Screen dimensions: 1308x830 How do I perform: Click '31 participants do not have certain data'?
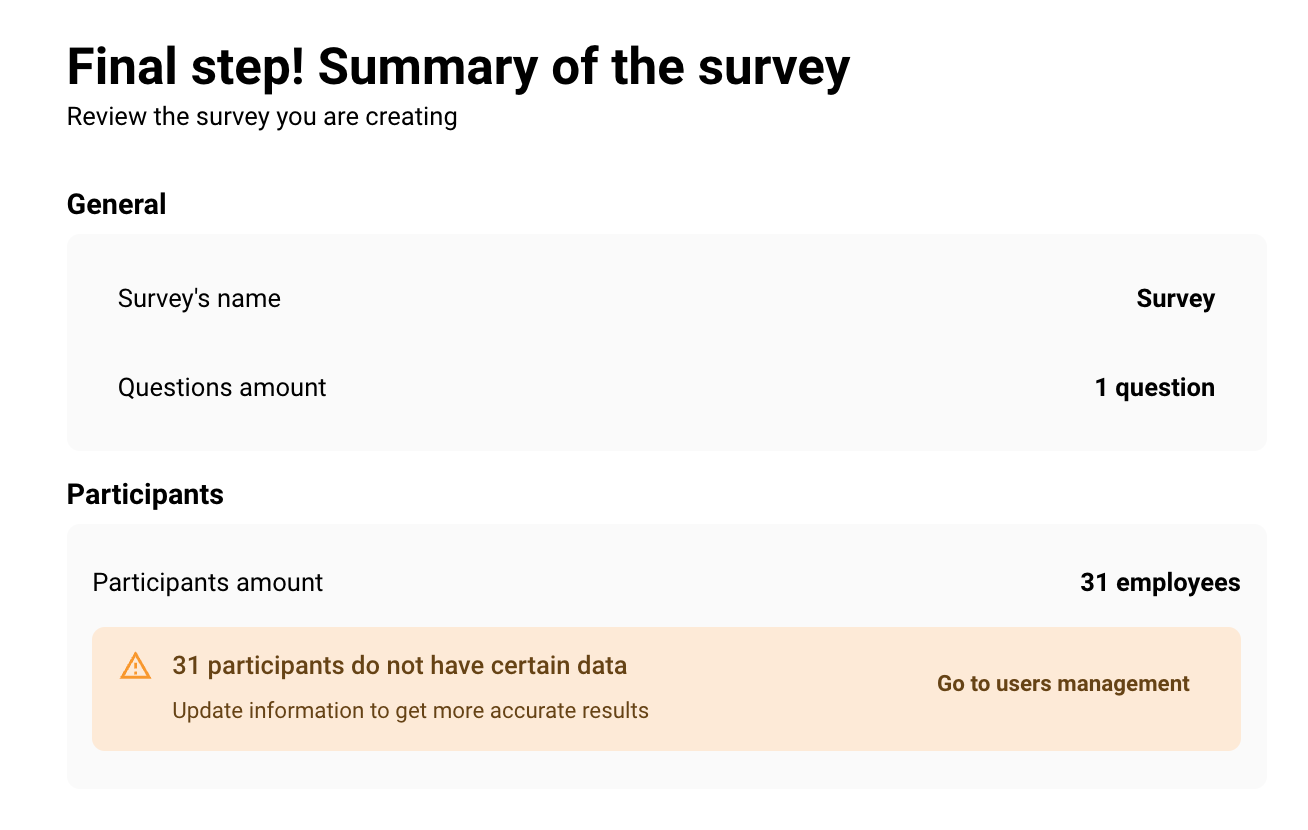[399, 665]
